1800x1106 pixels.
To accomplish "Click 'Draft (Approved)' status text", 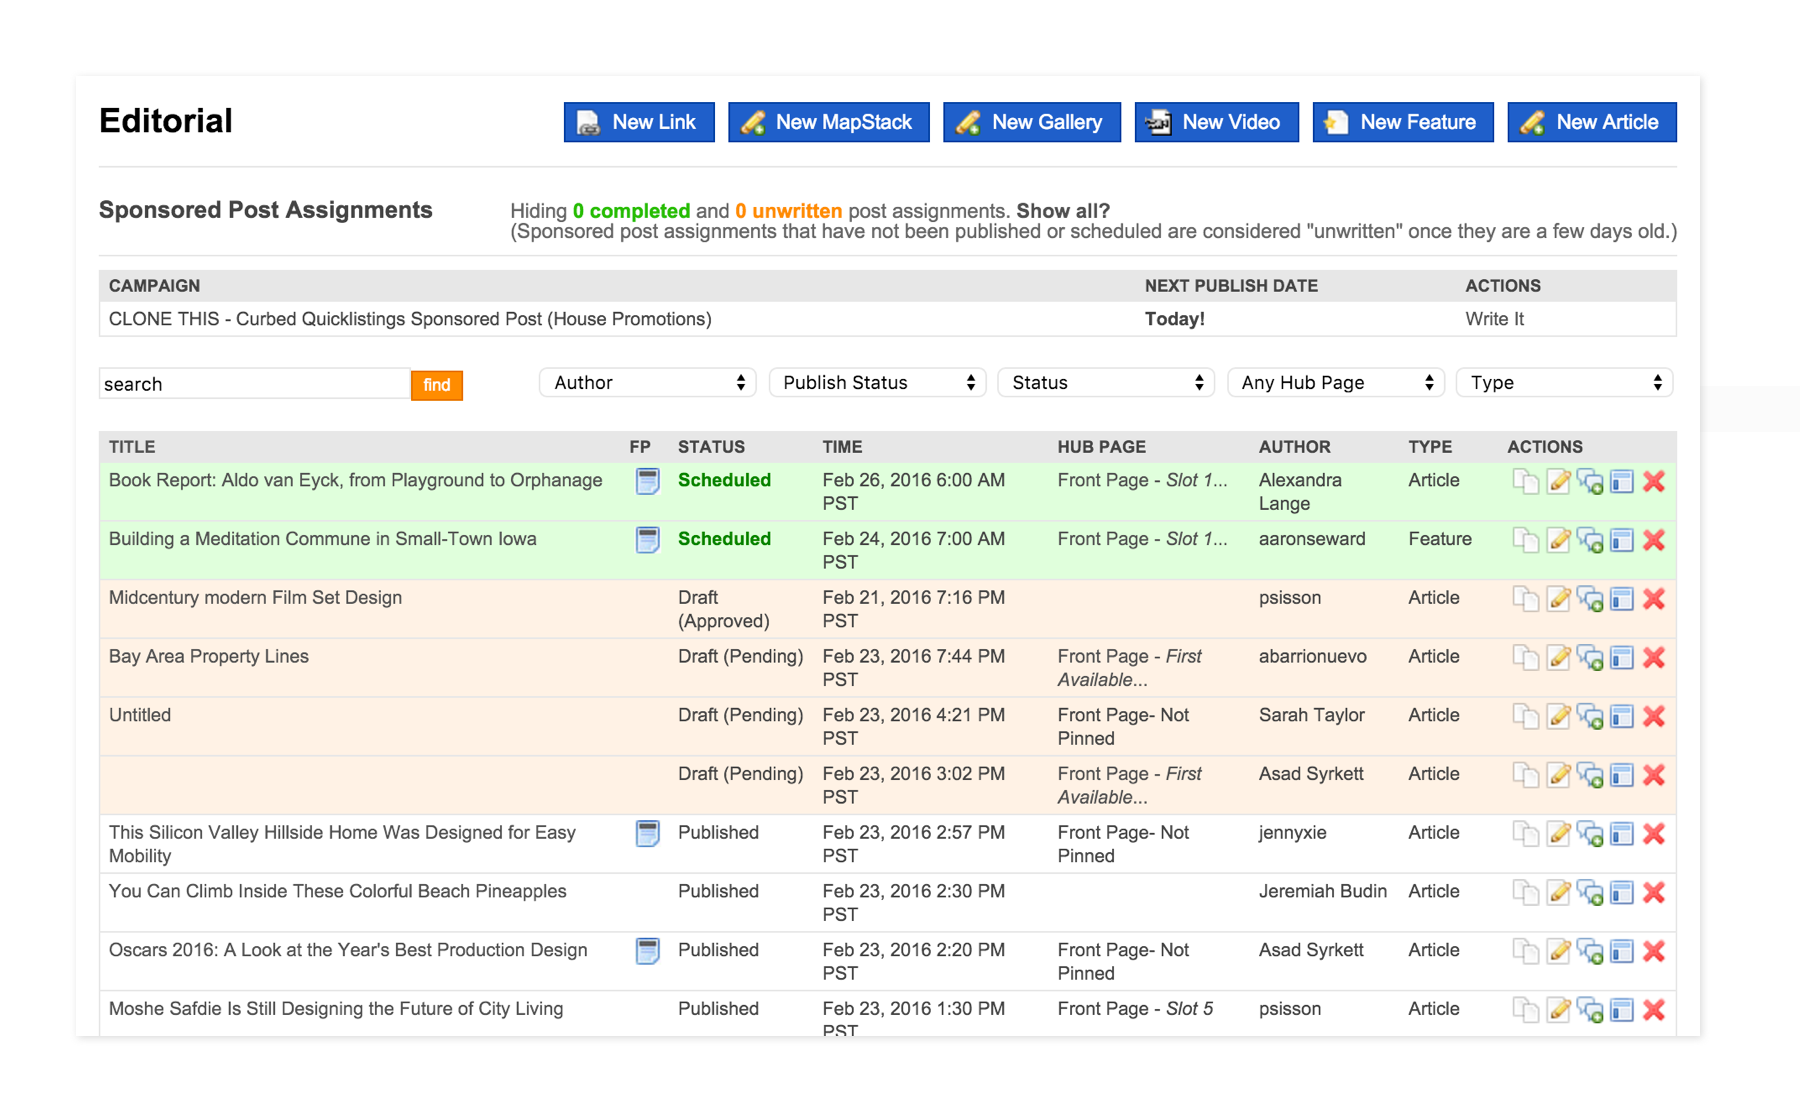I will click(723, 609).
